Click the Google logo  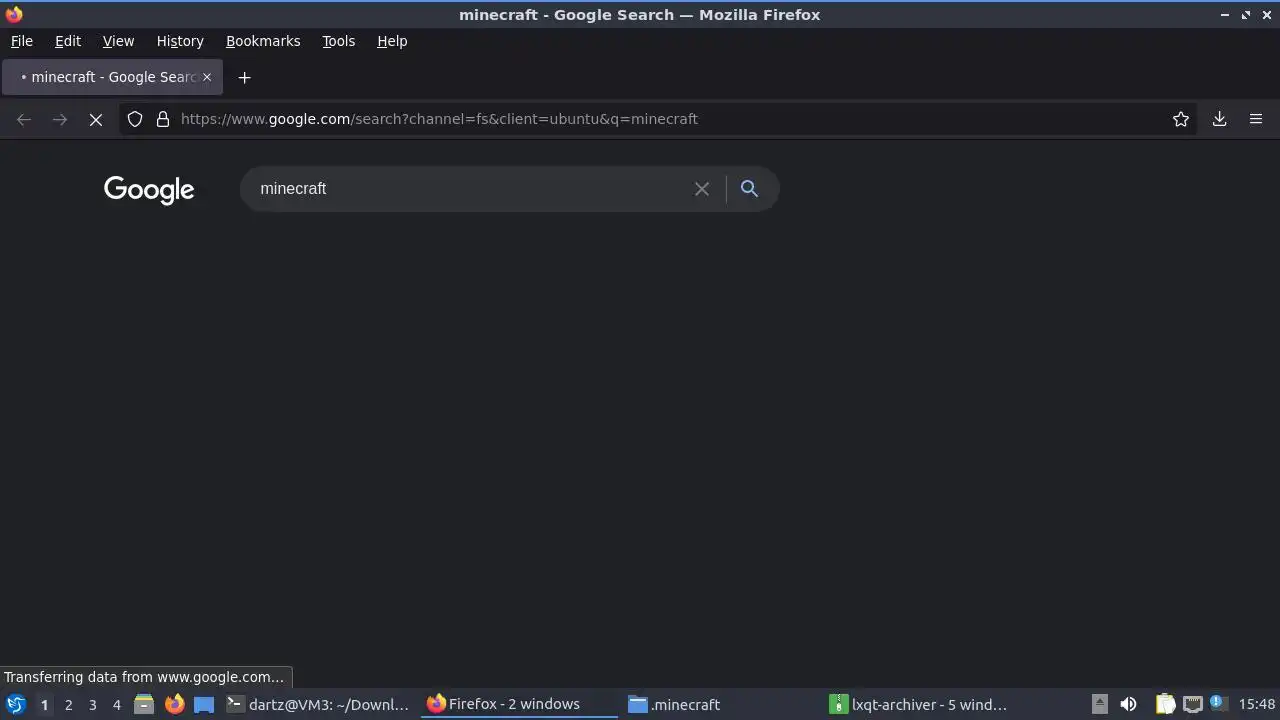[x=149, y=190]
